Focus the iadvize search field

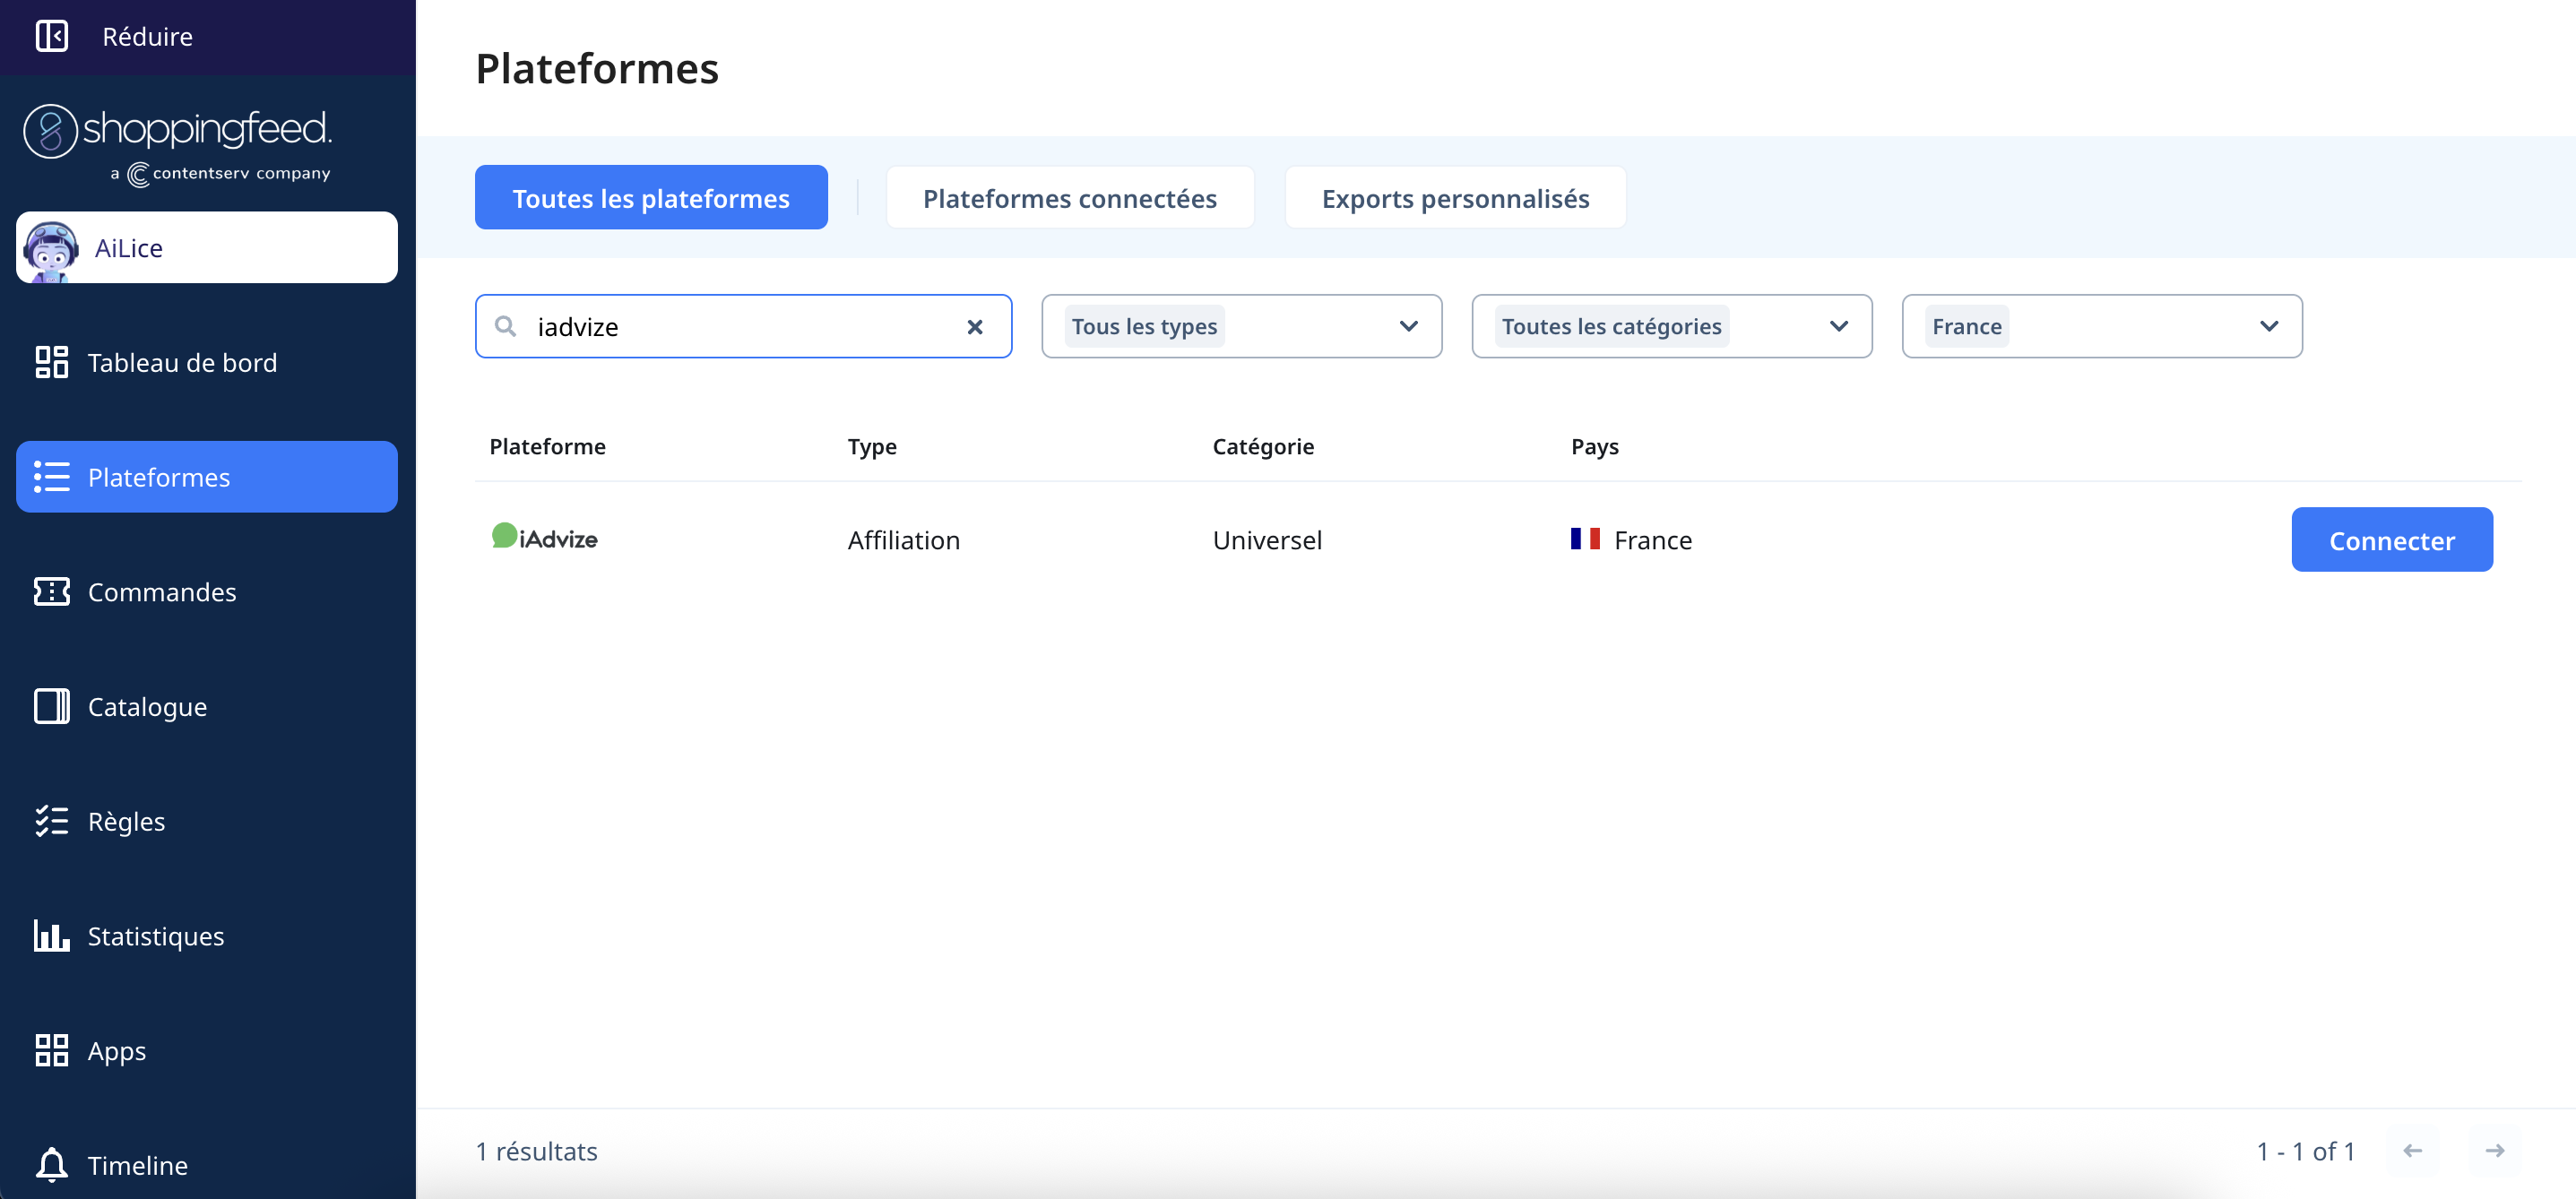tap(743, 326)
